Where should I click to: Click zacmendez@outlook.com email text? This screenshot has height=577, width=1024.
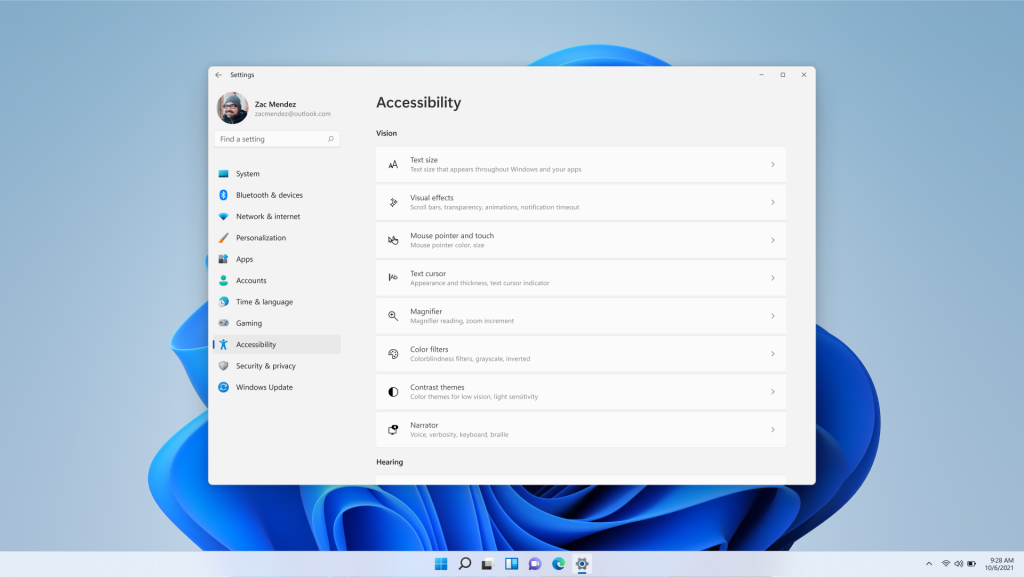pos(293,114)
